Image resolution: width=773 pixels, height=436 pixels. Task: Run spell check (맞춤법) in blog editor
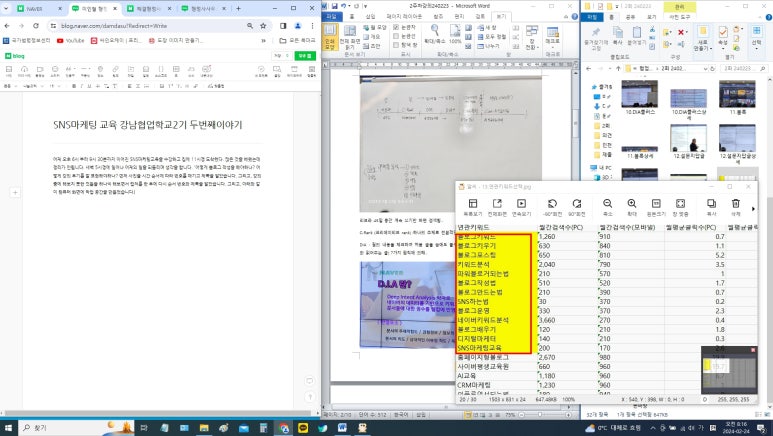(216, 86)
